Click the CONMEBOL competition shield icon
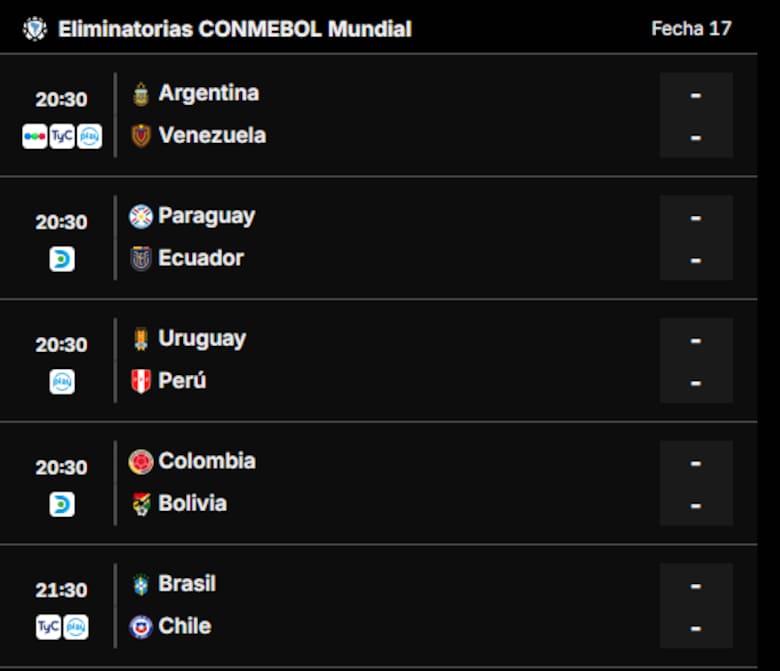This screenshot has height=671, width=780. (x=35, y=29)
